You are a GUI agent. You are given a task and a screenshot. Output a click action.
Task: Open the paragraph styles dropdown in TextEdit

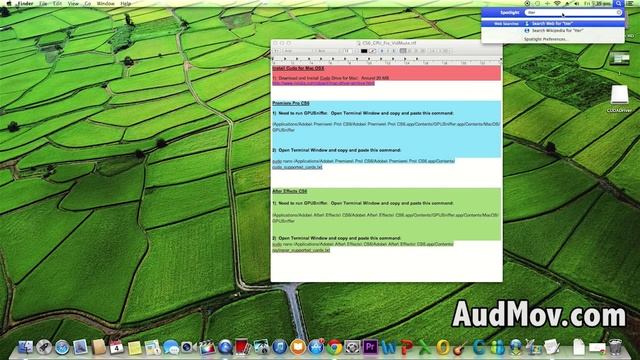click(x=277, y=51)
